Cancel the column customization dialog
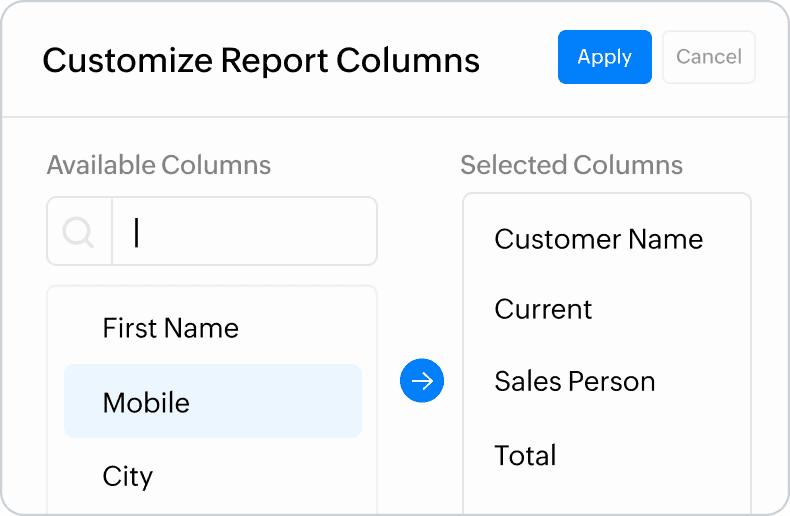 point(708,57)
